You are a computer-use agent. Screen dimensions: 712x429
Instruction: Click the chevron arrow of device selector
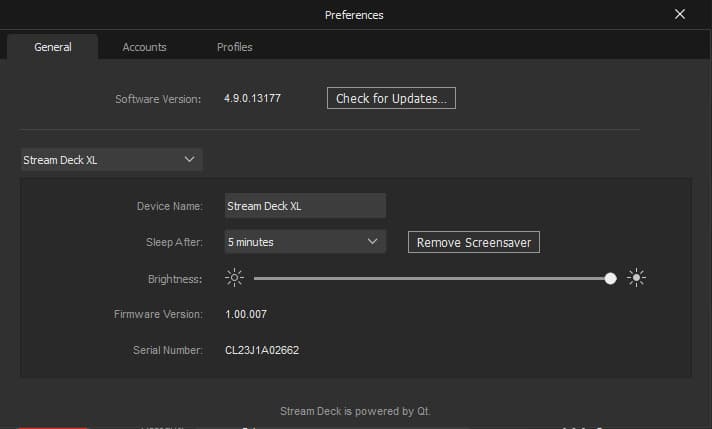[190, 160]
